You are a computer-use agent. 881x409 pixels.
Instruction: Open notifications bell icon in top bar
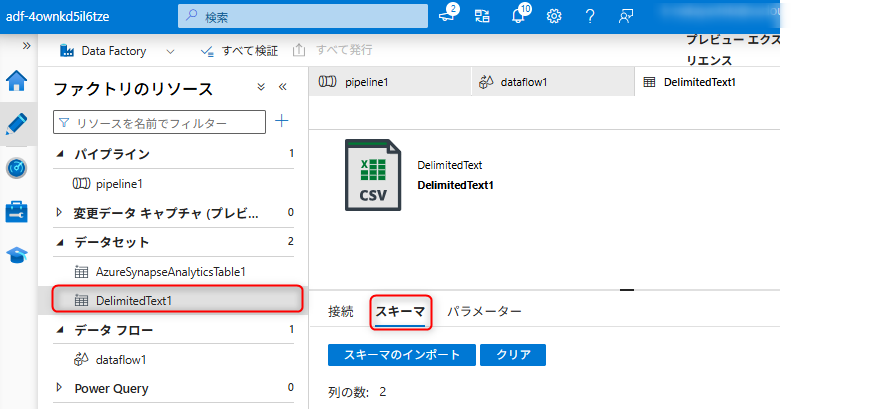[x=519, y=16]
